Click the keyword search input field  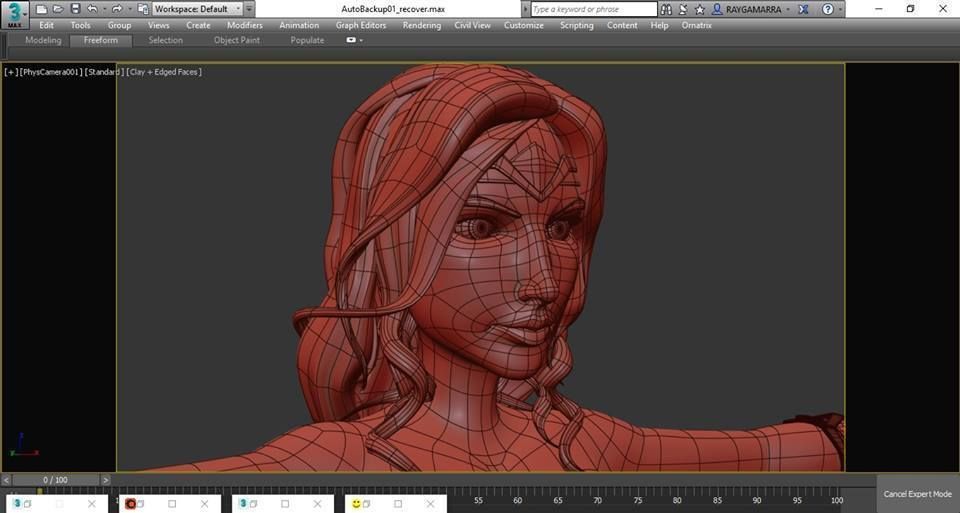click(593, 9)
